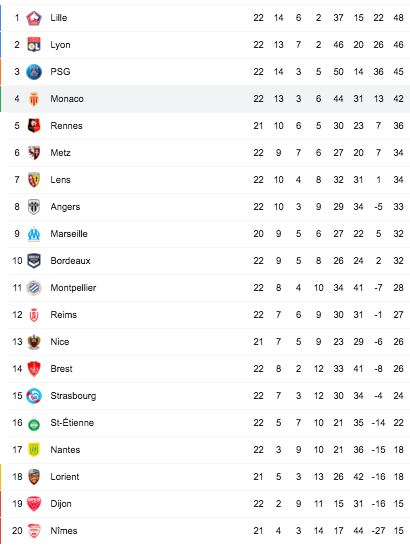Click the Nantes yellow badge
410x555 pixels.
pos(34,450)
